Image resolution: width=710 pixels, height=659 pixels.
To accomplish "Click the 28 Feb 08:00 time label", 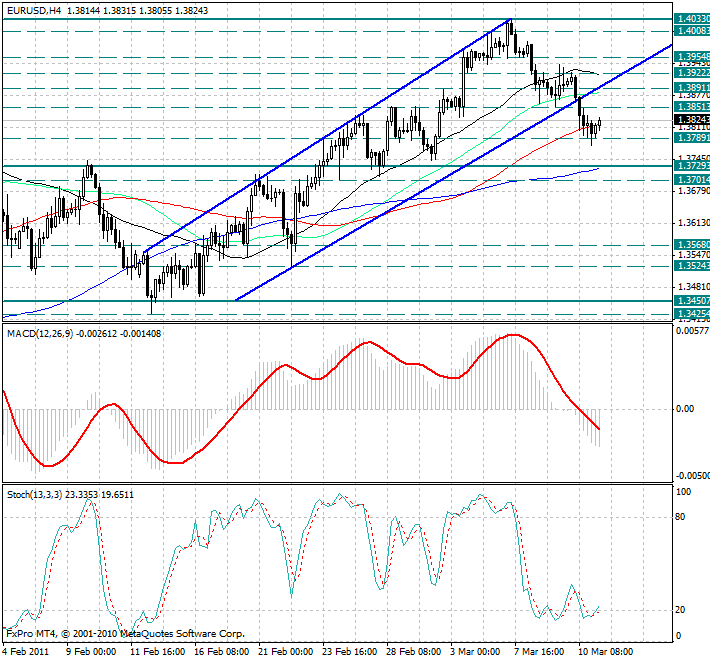I will [414, 652].
